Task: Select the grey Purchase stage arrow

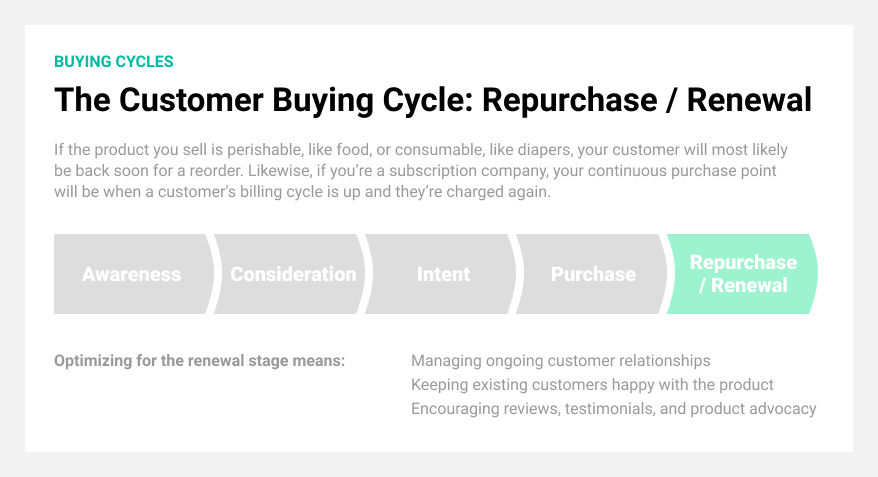Action: [x=593, y=274]
